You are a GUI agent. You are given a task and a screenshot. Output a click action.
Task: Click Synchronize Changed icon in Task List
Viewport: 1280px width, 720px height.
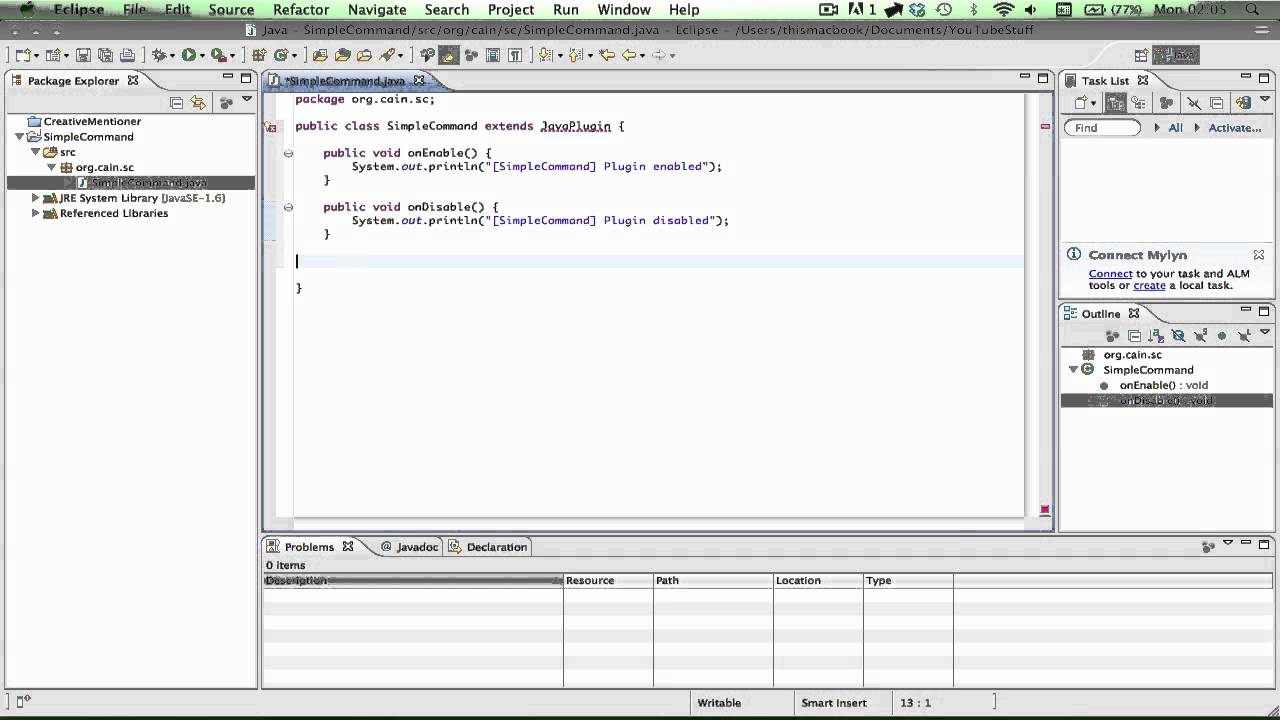tap(1243, 102)
